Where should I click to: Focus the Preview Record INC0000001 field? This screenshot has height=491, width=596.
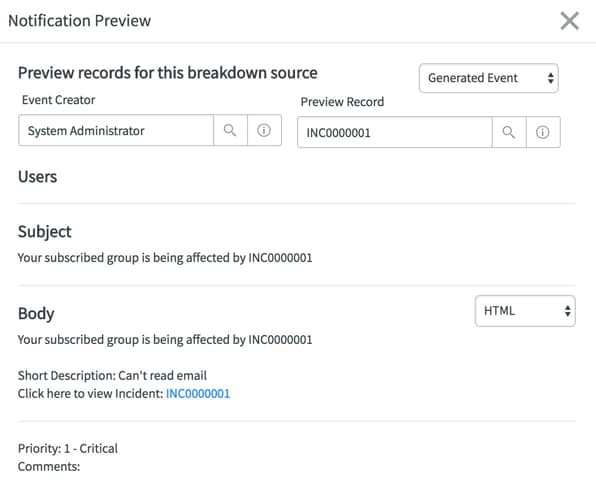(x=395, y=132)
